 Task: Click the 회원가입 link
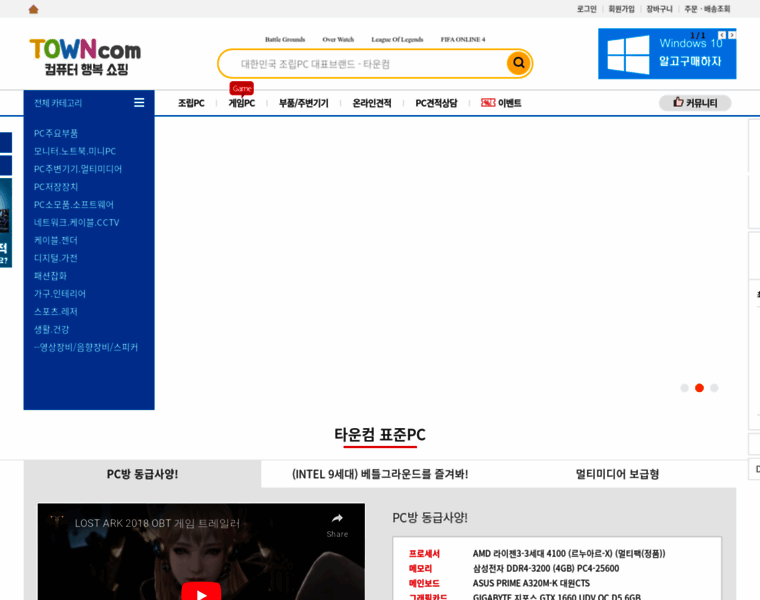621,9
